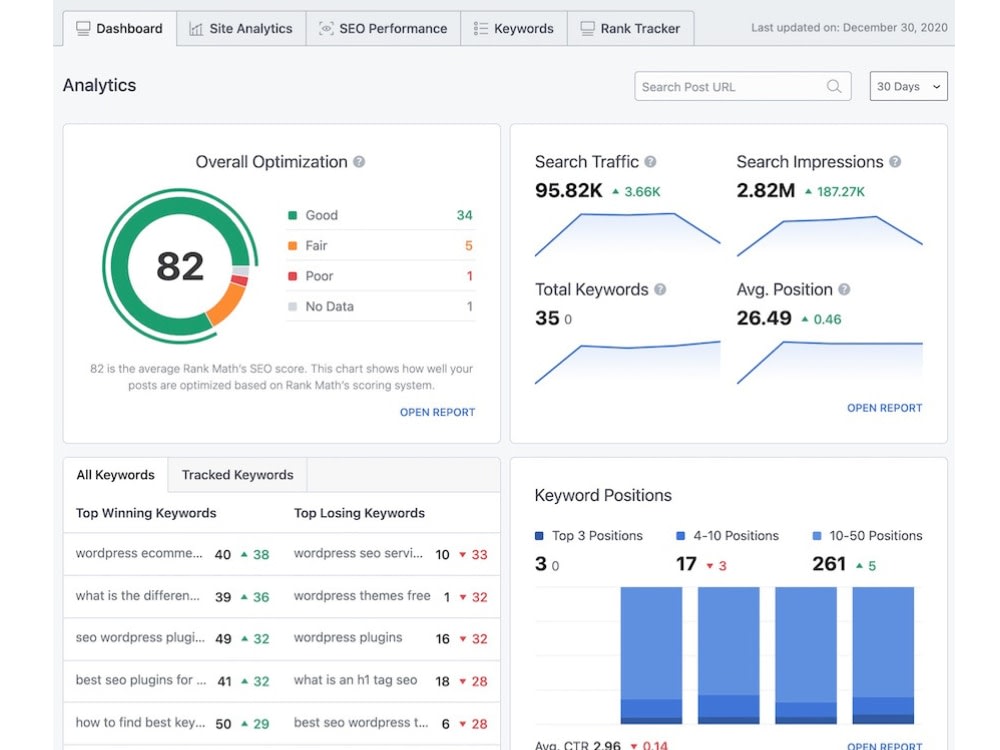Click the Search Post URL field

click(742, 86)
